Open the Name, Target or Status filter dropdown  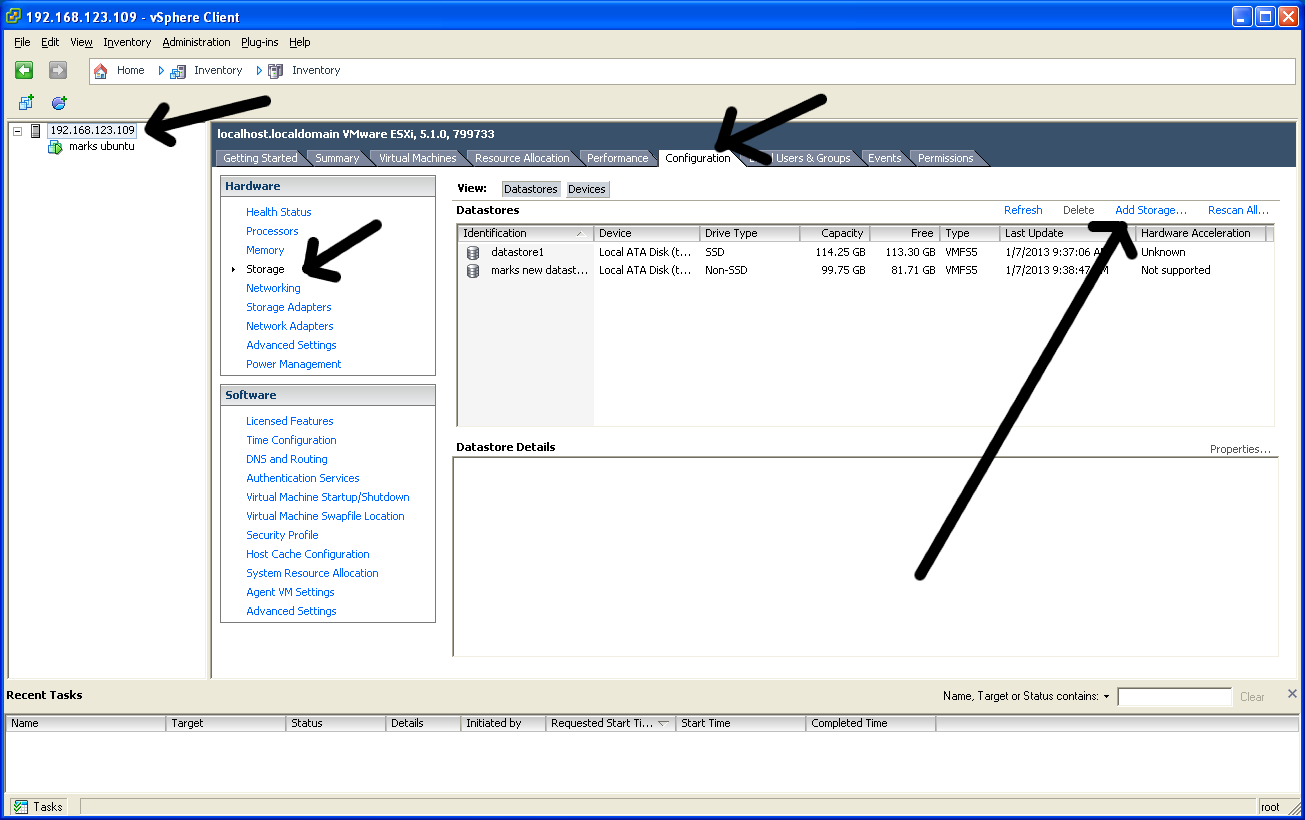[1107, 697]
